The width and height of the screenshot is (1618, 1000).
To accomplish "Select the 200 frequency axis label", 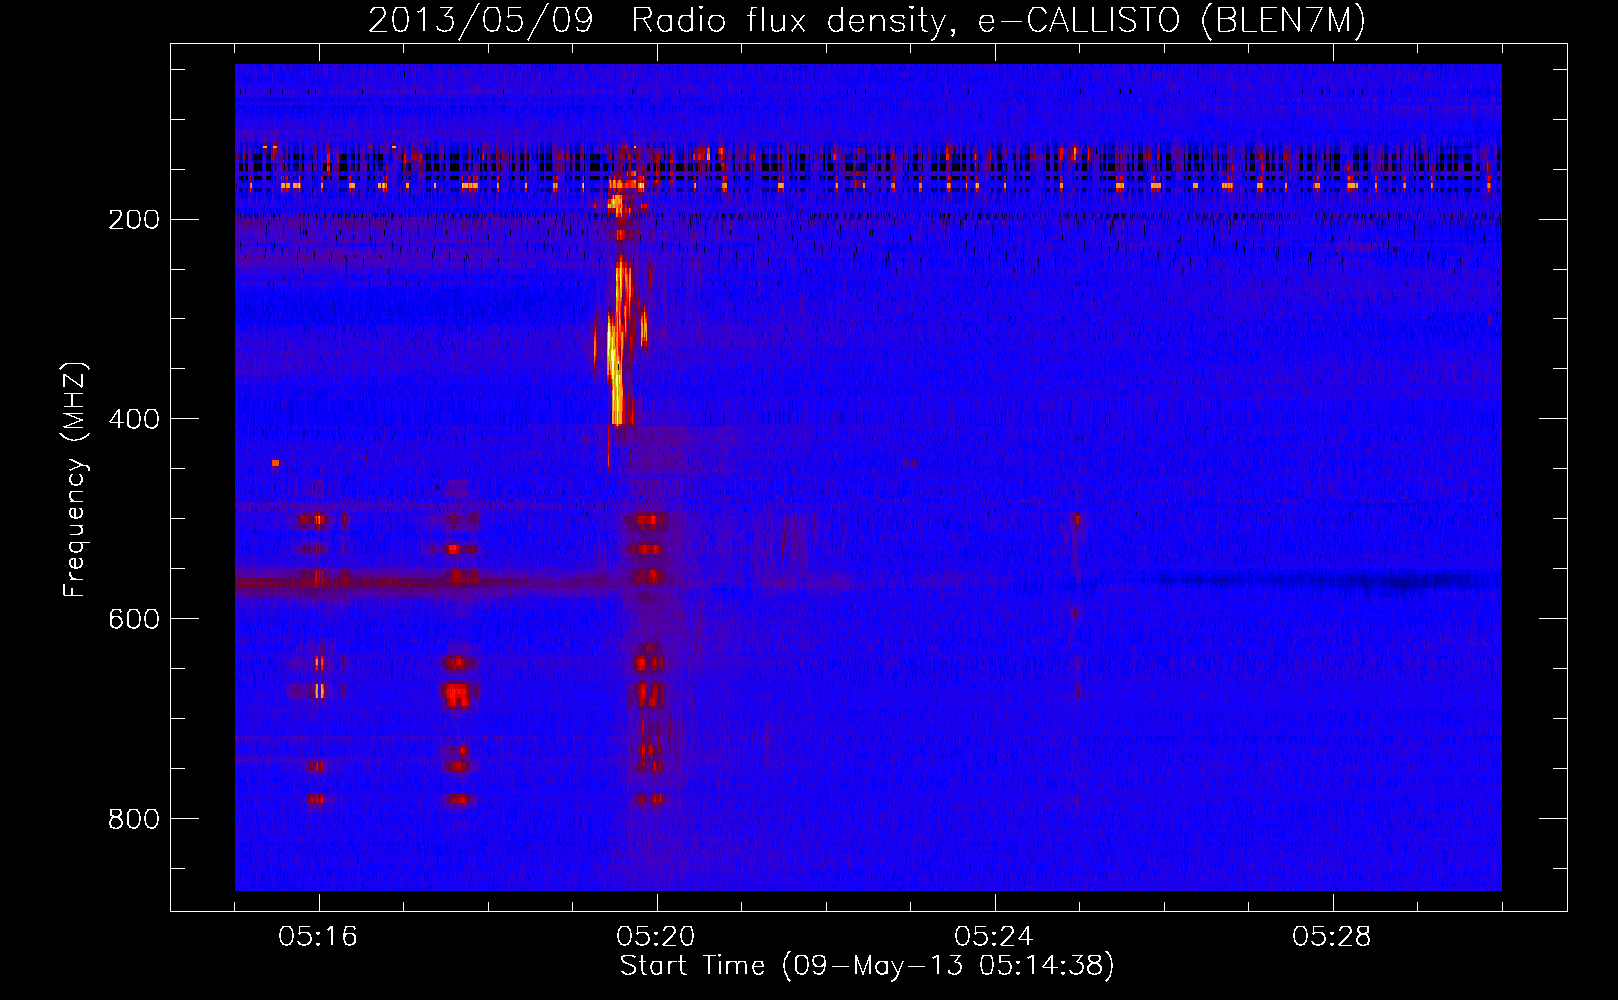I will tap(134, 220).
